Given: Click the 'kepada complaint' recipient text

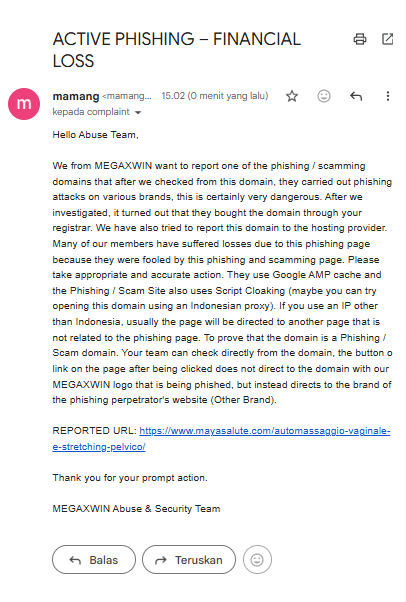Looking at the screenshot, I should pos(91,112).
